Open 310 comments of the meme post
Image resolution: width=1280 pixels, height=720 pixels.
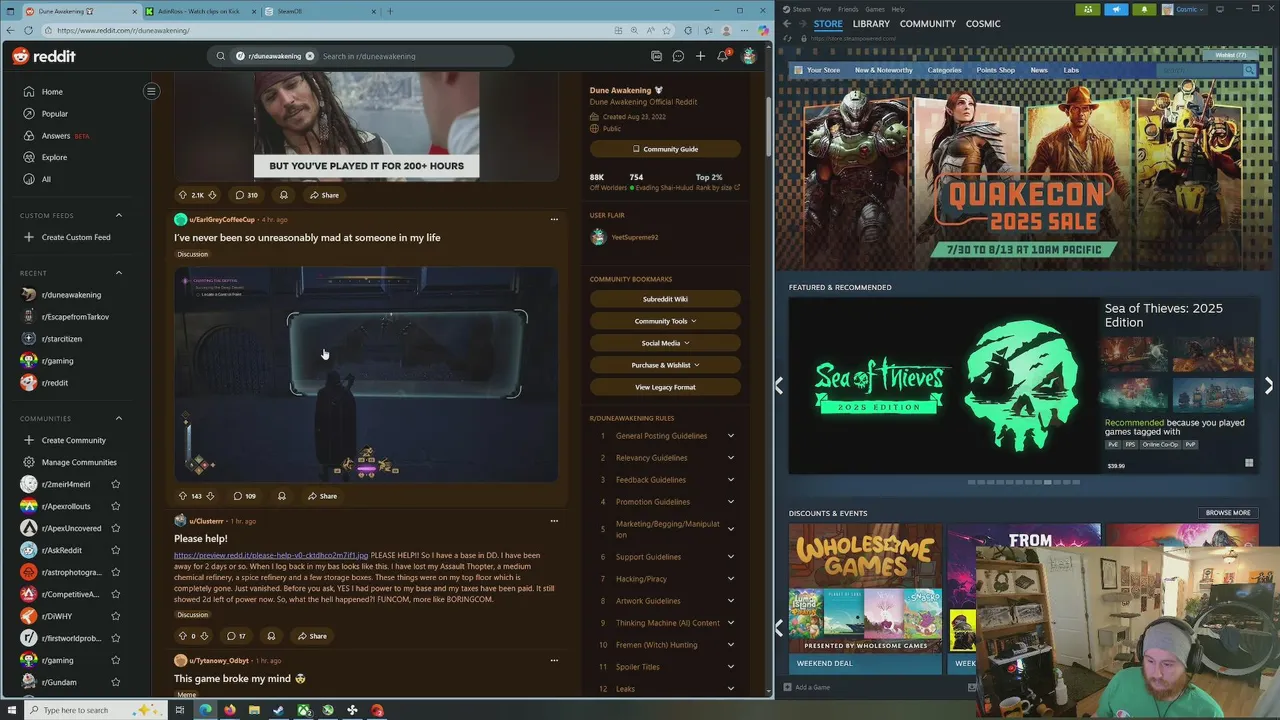pos(246,195)
